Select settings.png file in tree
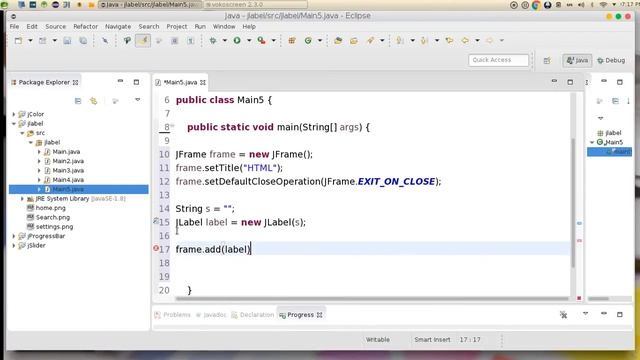Image resolution: width=640 pixels, height=360 pixels. point(50,227)
